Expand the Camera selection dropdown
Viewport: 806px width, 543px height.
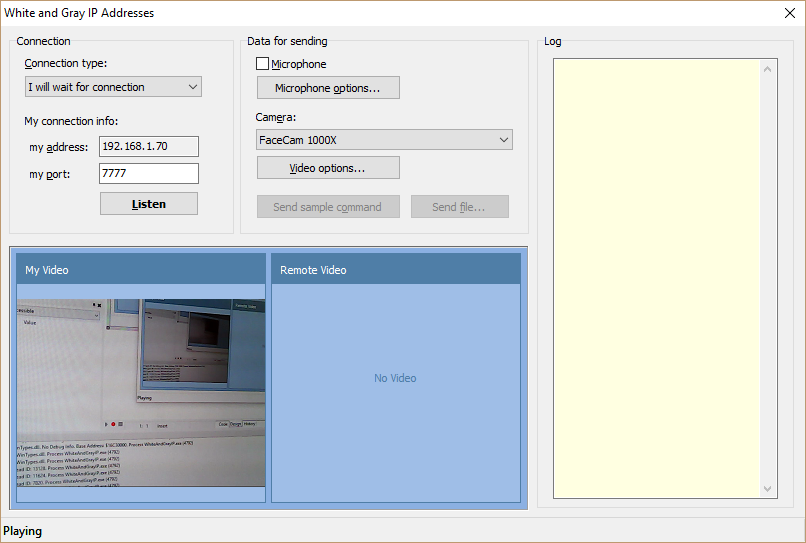pos(384,140)
